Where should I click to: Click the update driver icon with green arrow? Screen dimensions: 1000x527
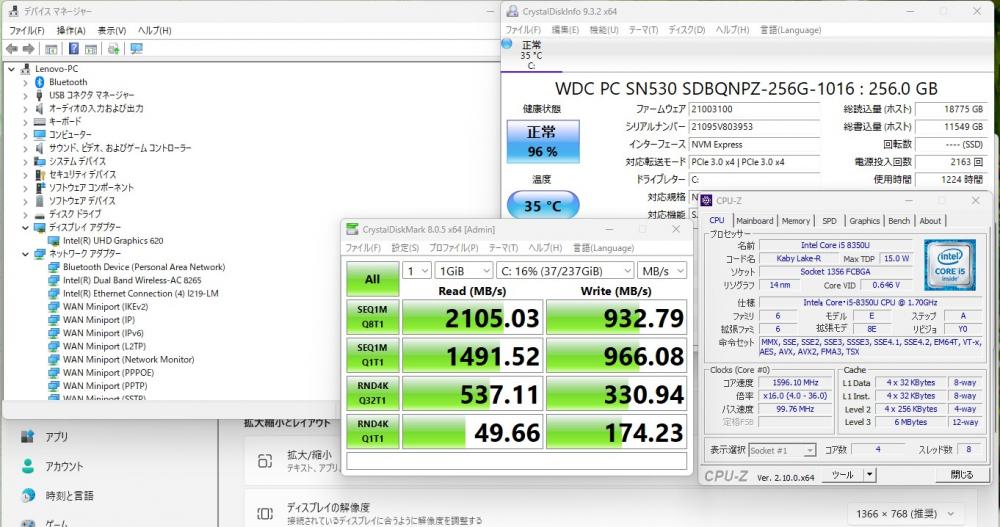(x=114, y=48)
